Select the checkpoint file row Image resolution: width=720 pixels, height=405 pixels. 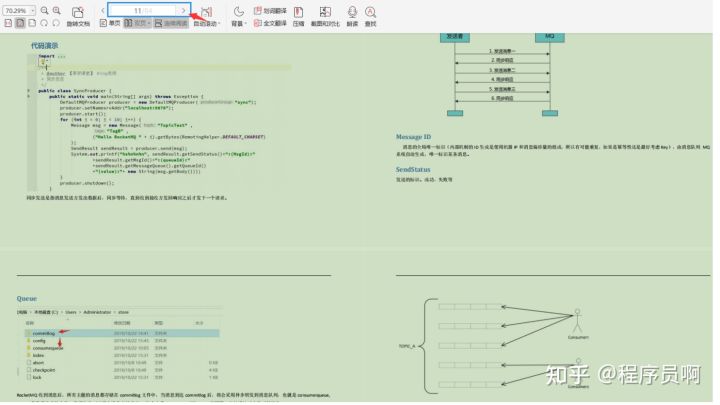122,370
